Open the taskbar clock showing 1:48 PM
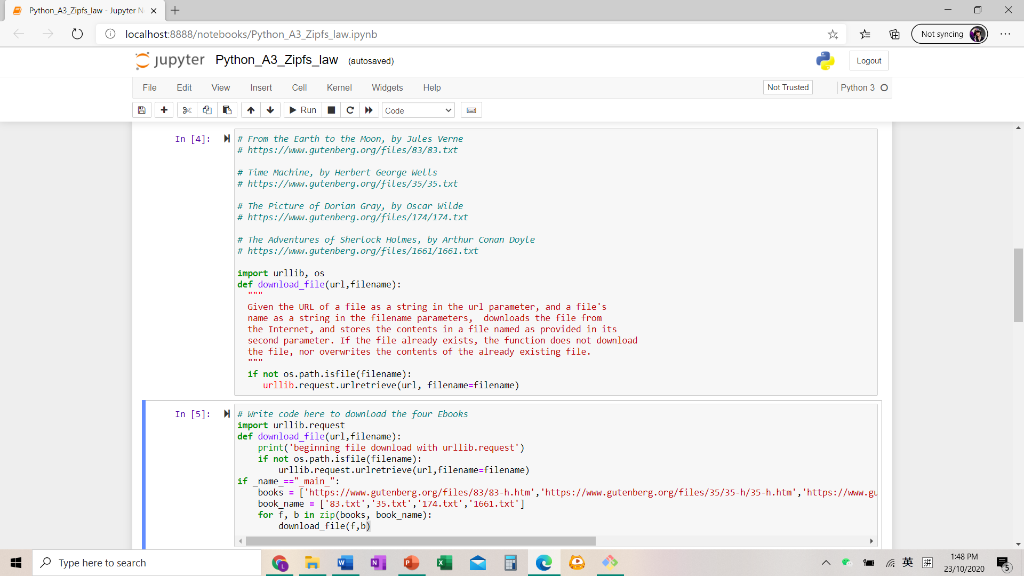1024x576 pixels. pos(964,562)
